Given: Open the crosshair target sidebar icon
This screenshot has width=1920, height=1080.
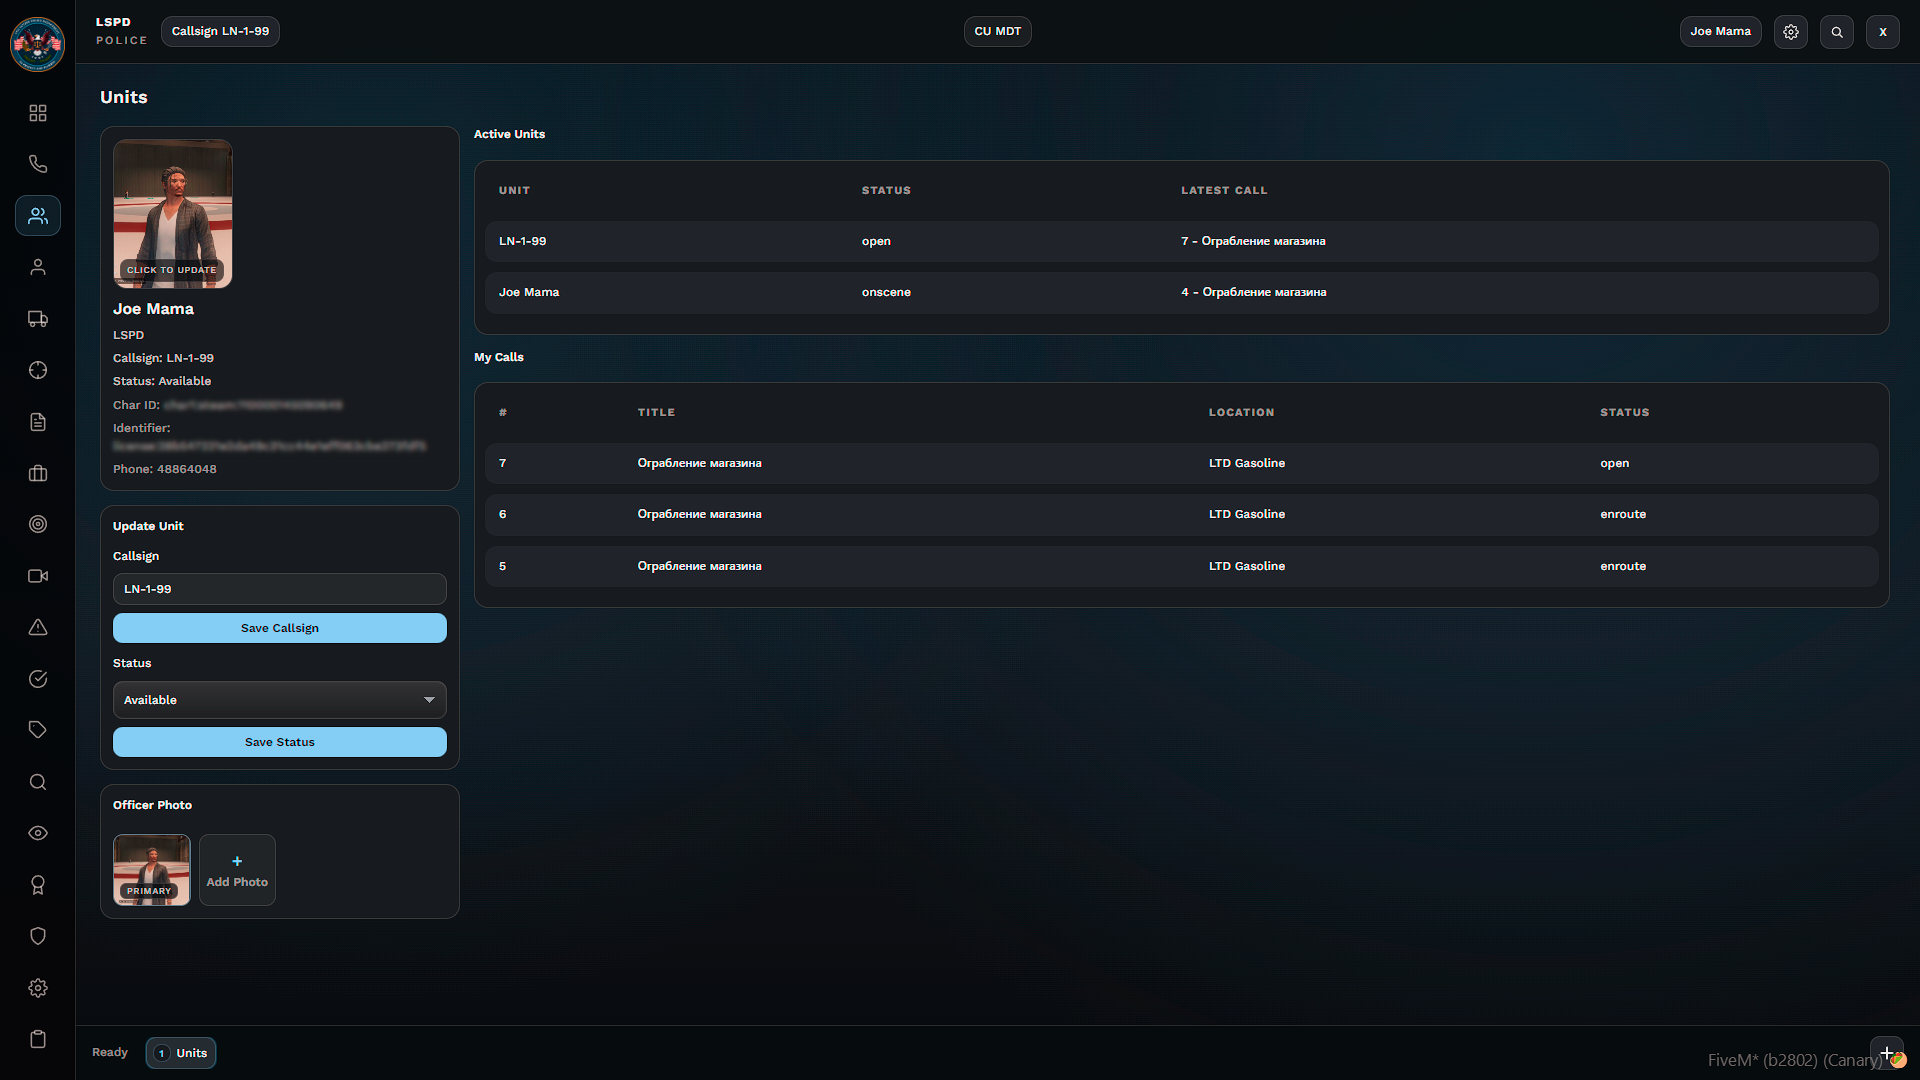Looking at the screenshot, I should (38, 370).
